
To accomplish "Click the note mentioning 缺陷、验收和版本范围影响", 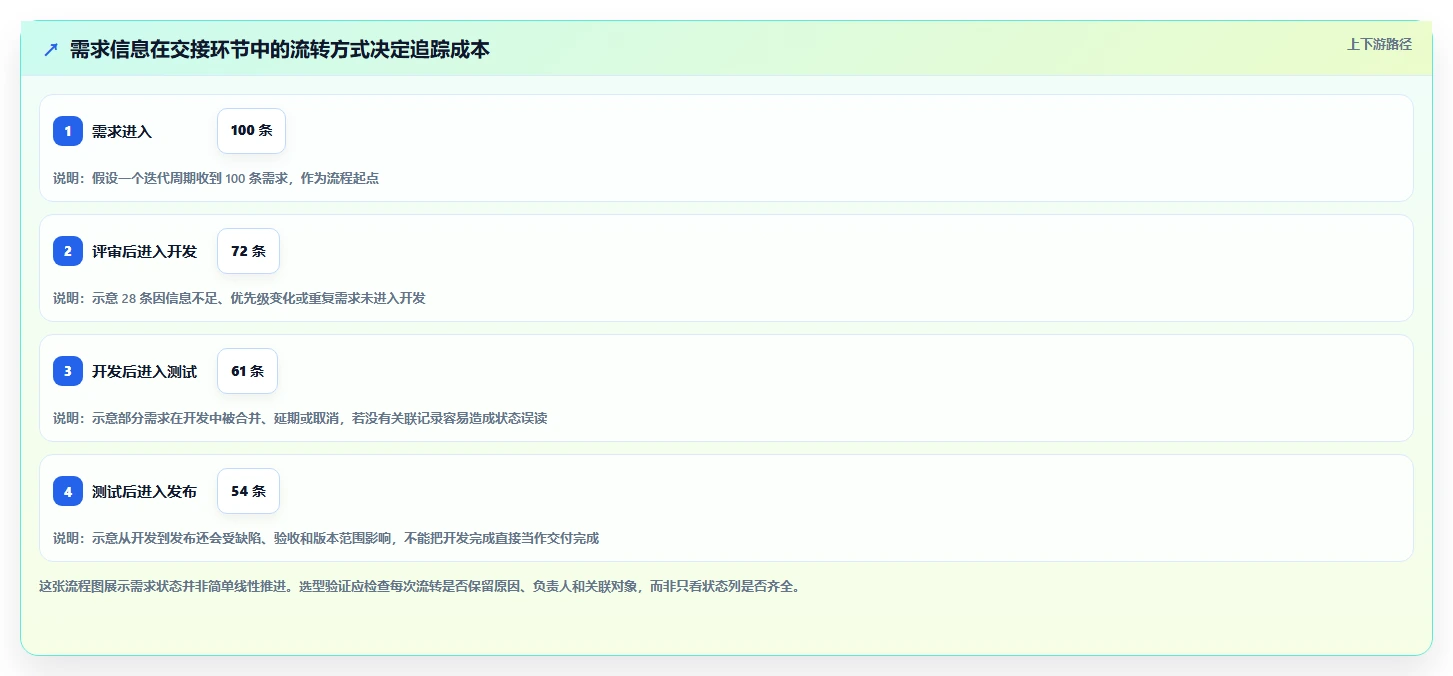I will [x=326, y=538].
